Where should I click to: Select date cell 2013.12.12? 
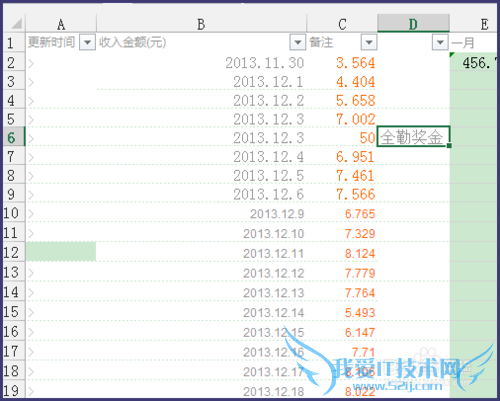coord(201,272)
